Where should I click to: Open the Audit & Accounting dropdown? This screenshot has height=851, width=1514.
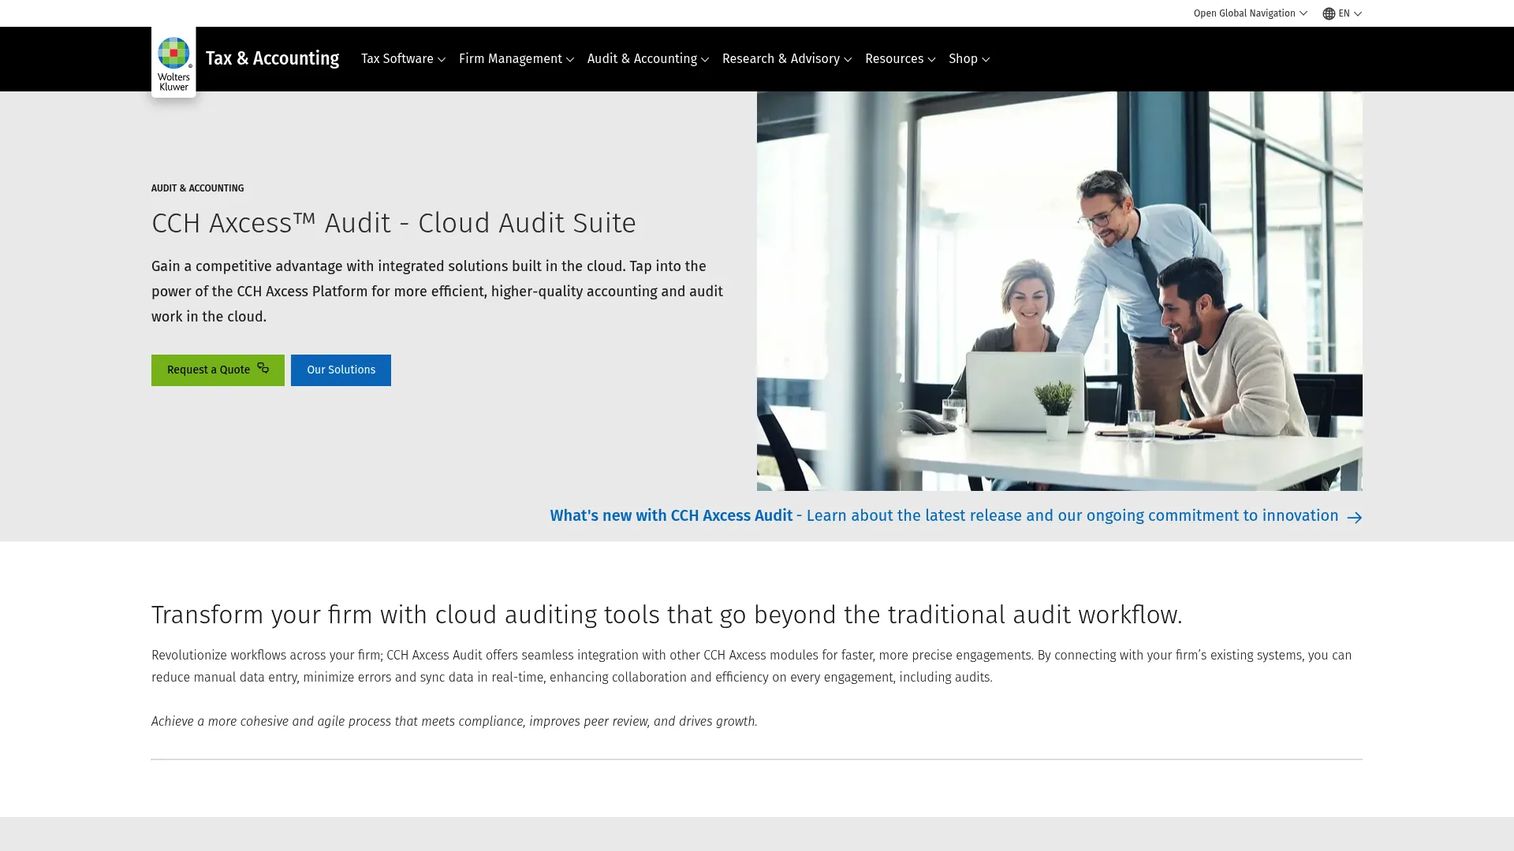648,59
